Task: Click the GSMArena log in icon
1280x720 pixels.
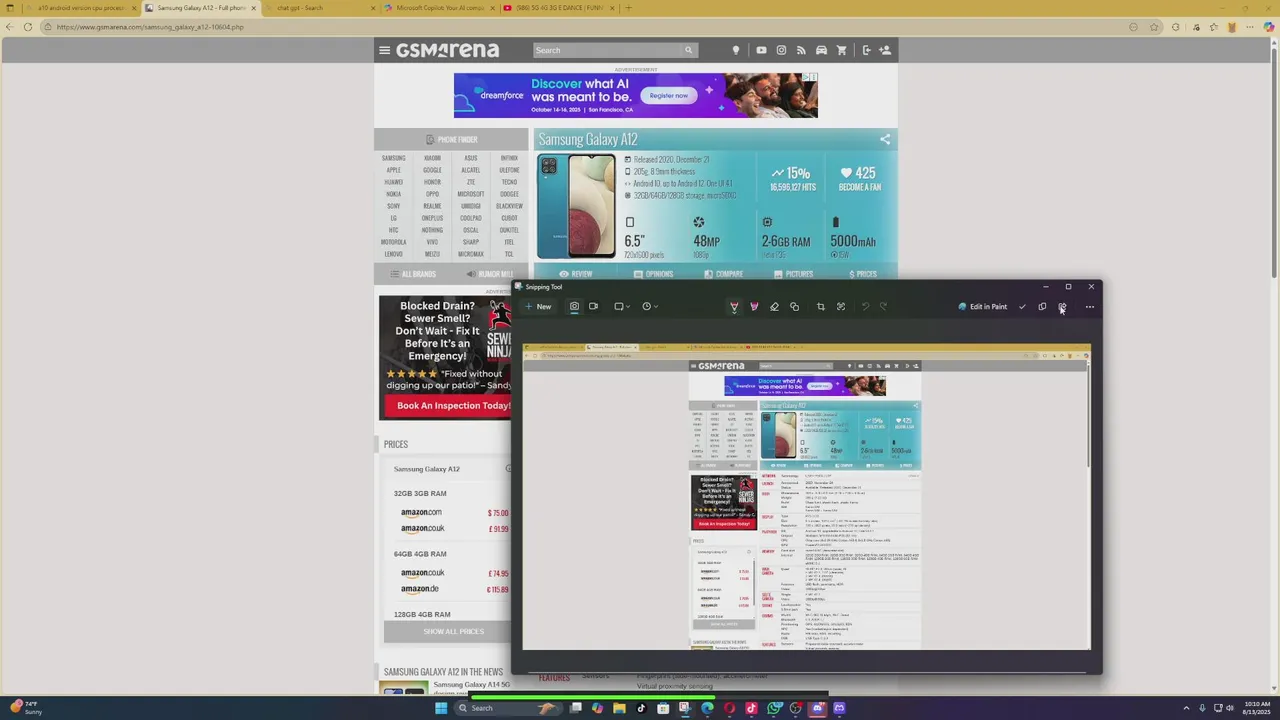Action: click(x=866, y=50)
